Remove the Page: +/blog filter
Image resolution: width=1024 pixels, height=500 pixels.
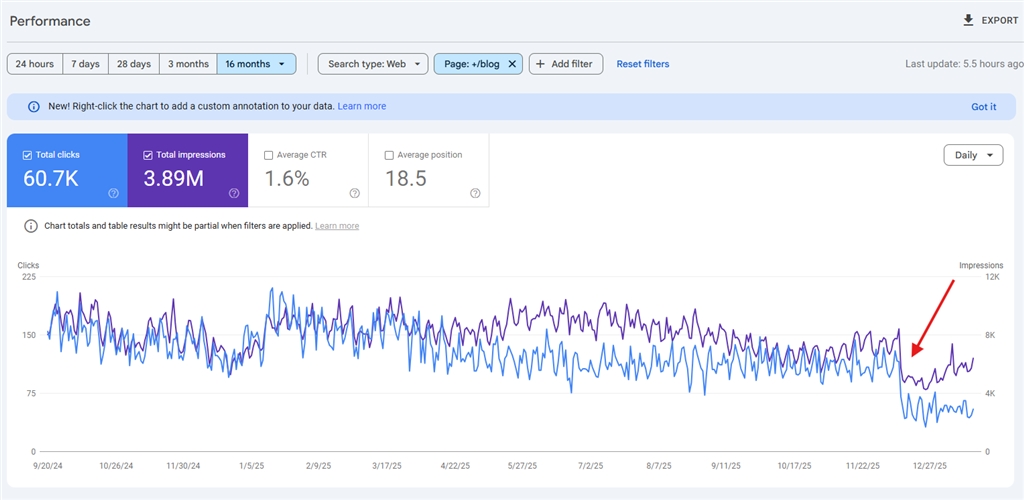tap(512, 64)
